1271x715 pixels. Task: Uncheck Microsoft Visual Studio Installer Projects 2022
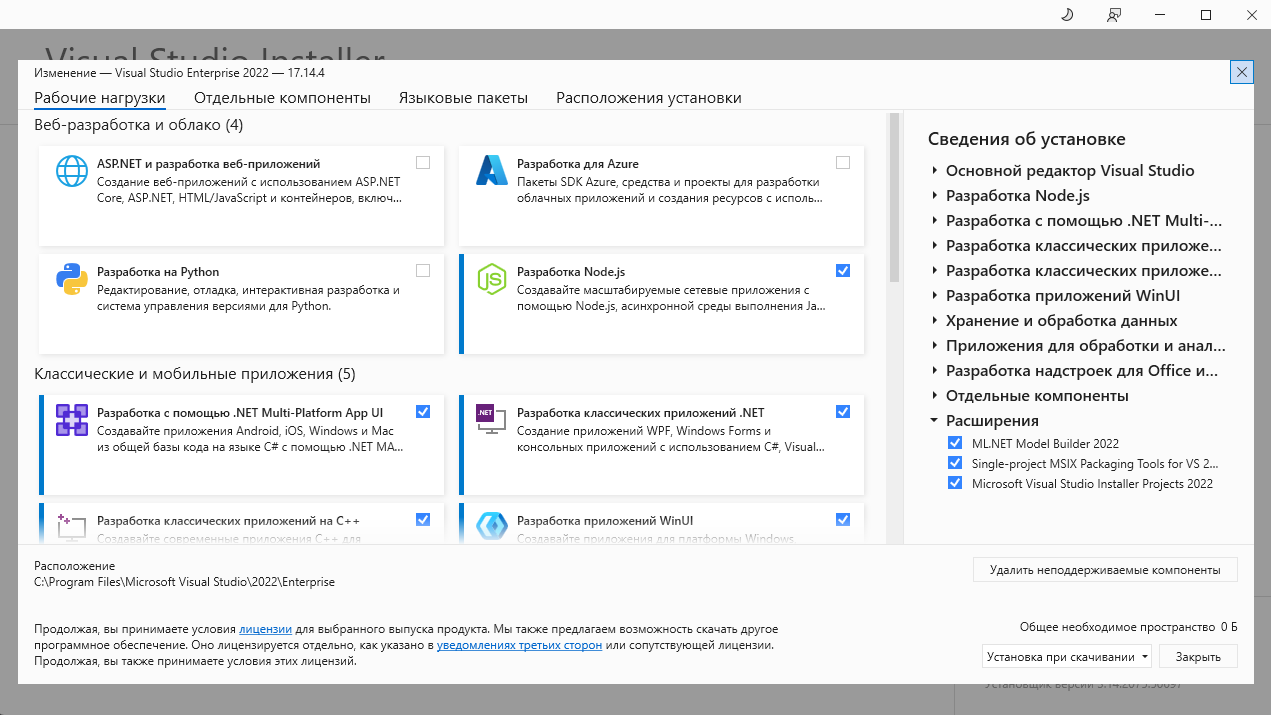pyautogui.click(x=955, y=483)
